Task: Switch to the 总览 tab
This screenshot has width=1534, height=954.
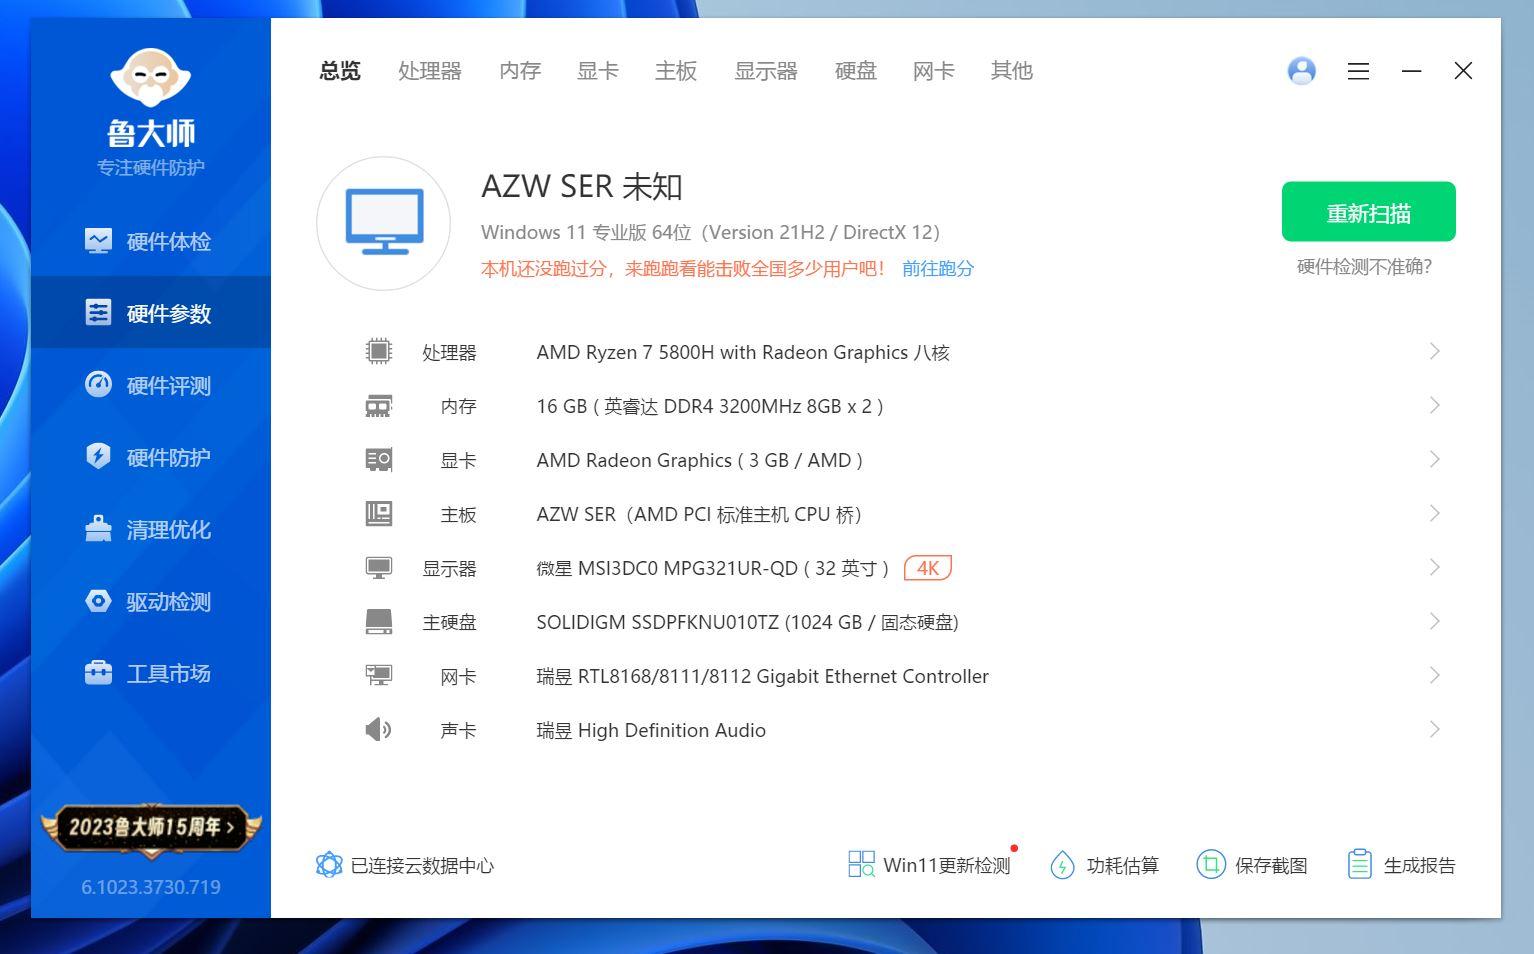Action: pyautogui.click(x=340, y=71)
